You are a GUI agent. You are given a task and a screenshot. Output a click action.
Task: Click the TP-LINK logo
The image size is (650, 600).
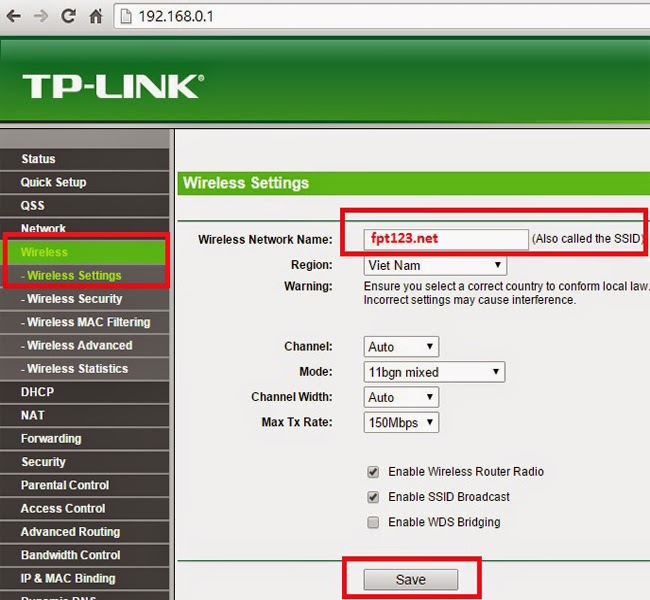click(x=113, y=86)
